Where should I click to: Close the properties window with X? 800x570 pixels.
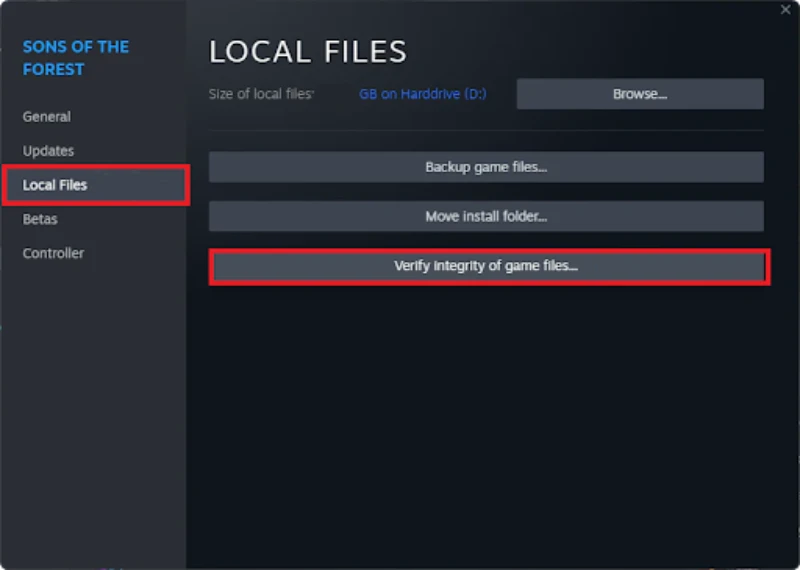tap(785, 10)
